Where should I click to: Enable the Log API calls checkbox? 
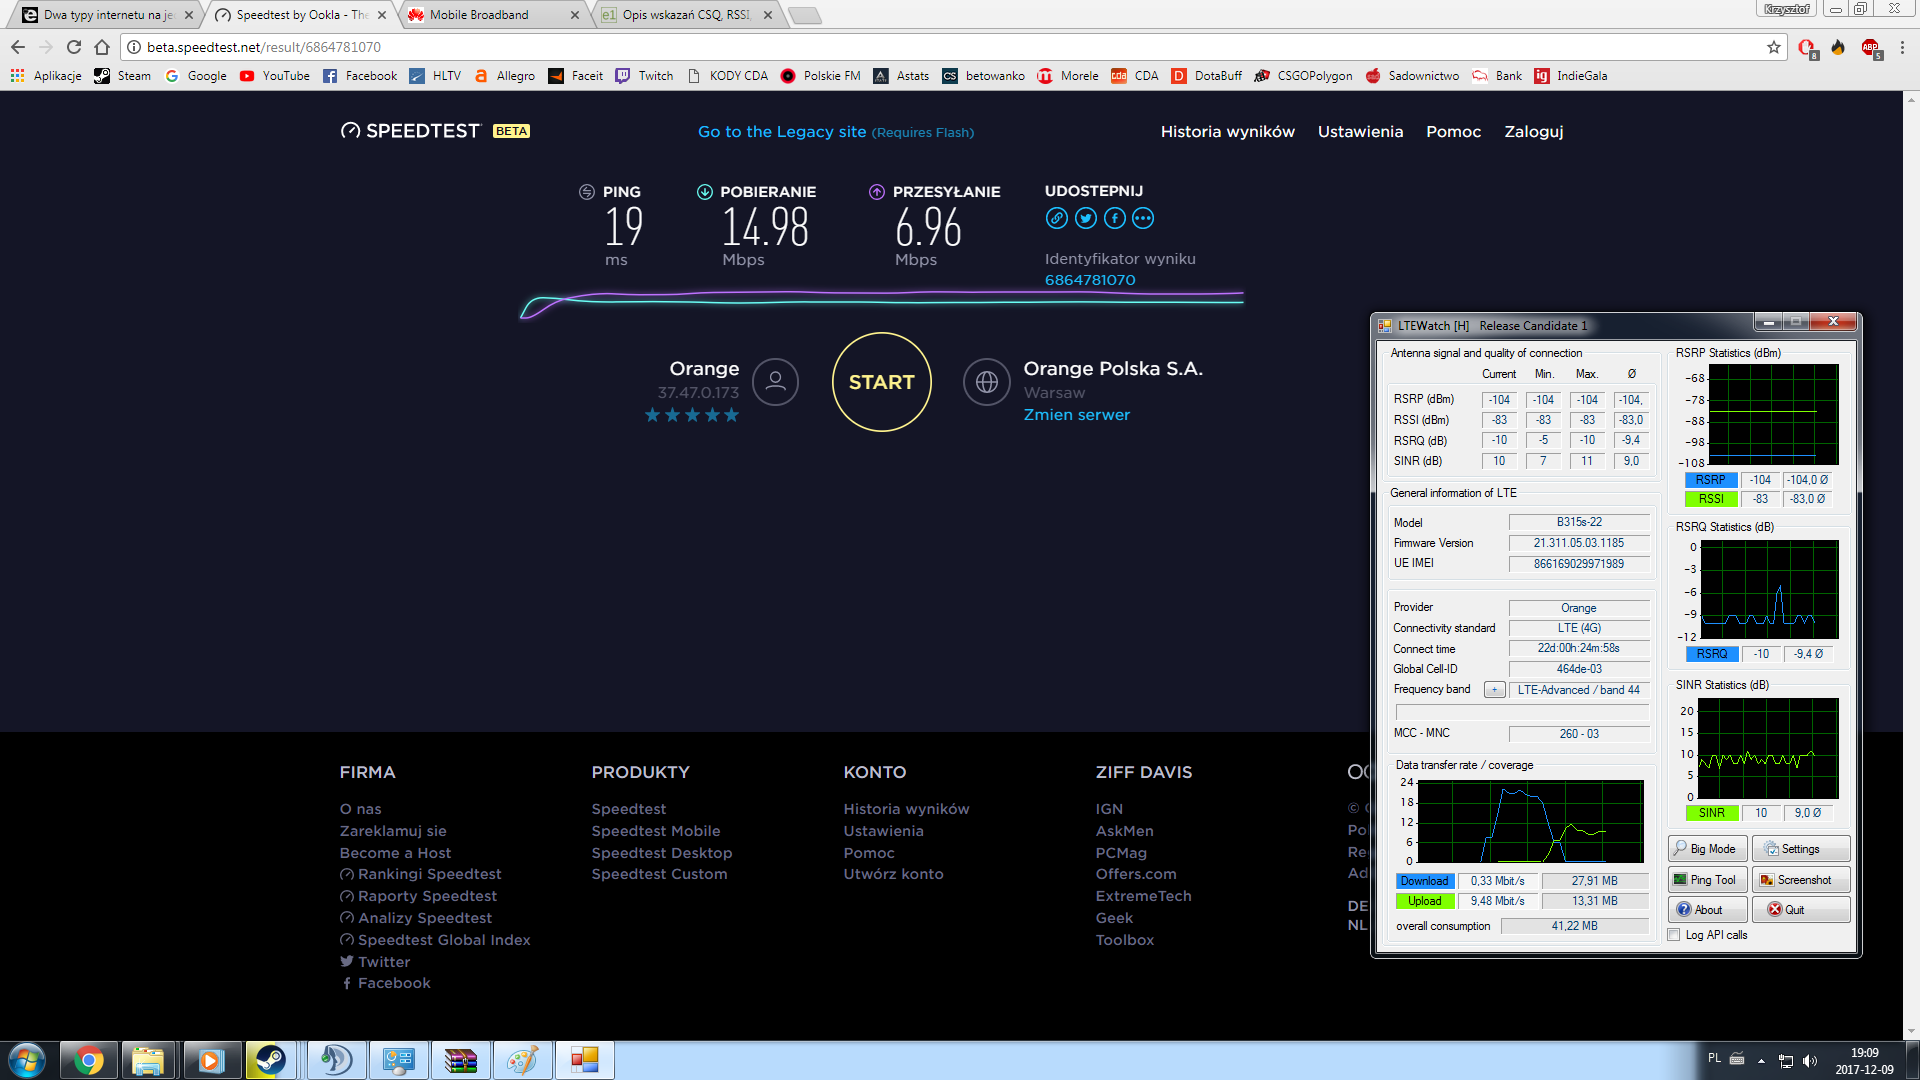(1674, 935)
